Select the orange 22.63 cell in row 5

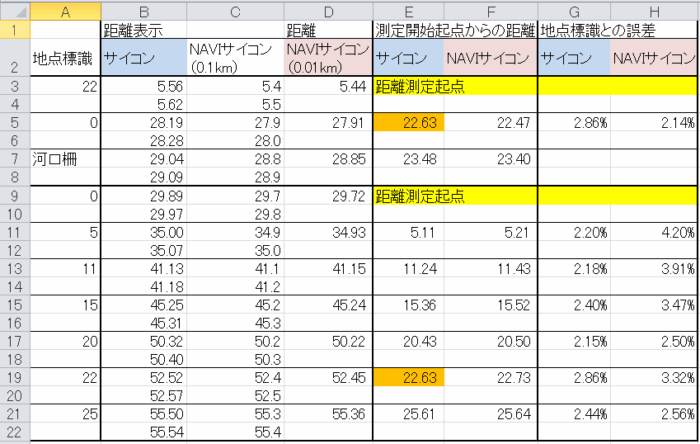pos(408,123)
